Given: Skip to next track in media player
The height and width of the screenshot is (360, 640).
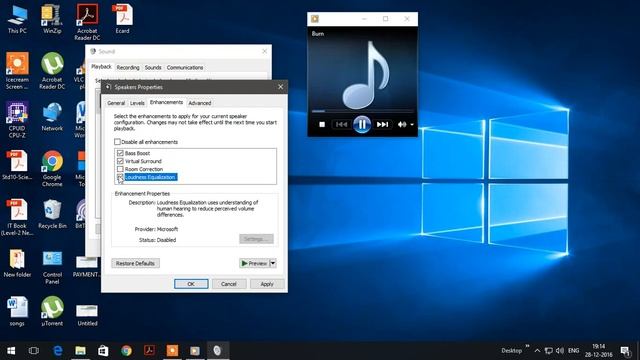Looking at the screenshot, I should tap(382, 124).
